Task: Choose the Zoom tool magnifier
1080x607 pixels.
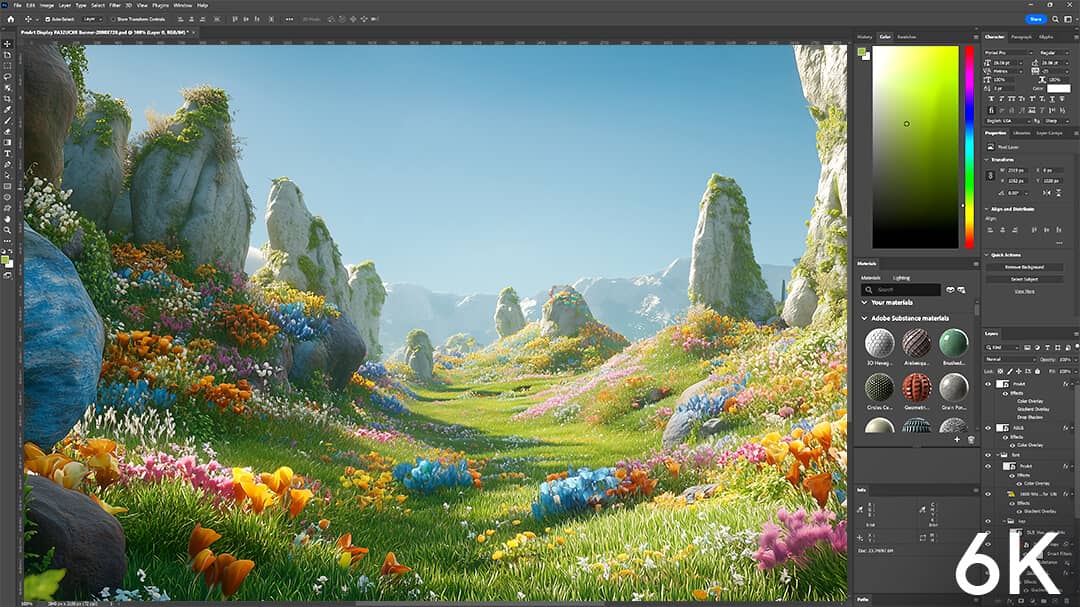Action: (x=7, y=229)
